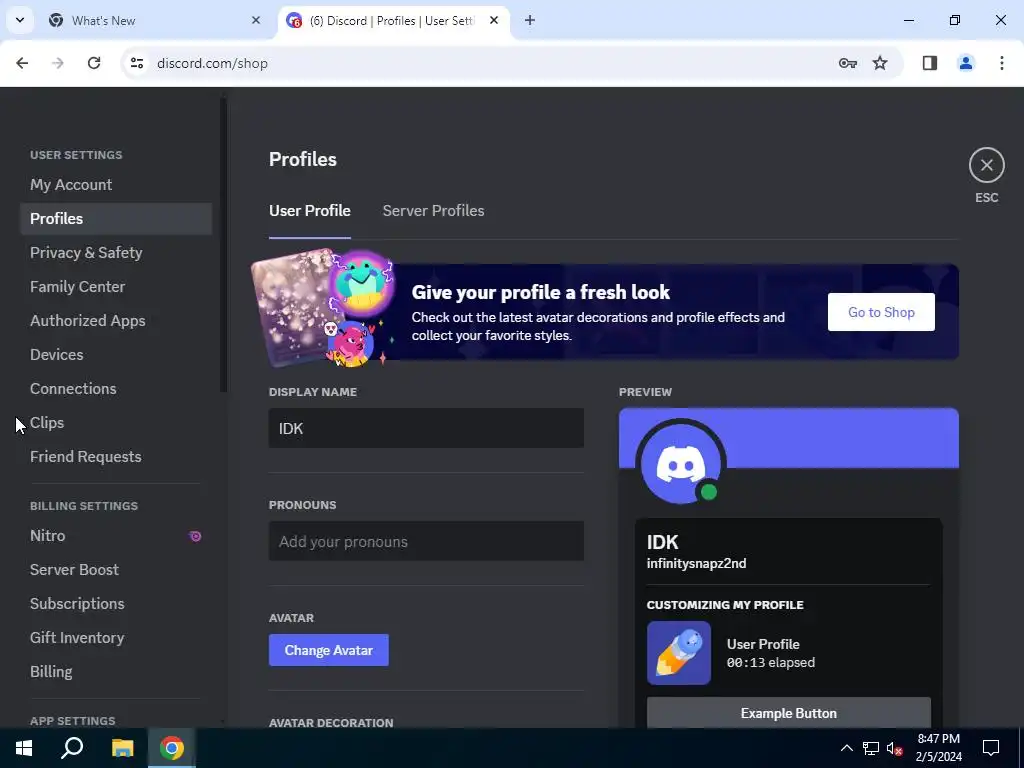This screenshot has height=768, width=1024.
Task: Open Billing settings
Action: coord(116,671)
